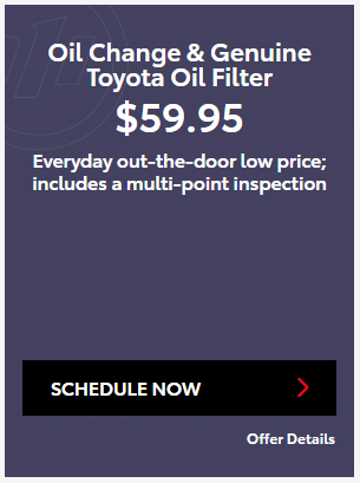This screenshot has width=360, height=483.
Task: Select the word 'Toyota' in the title
Action: 126,79
